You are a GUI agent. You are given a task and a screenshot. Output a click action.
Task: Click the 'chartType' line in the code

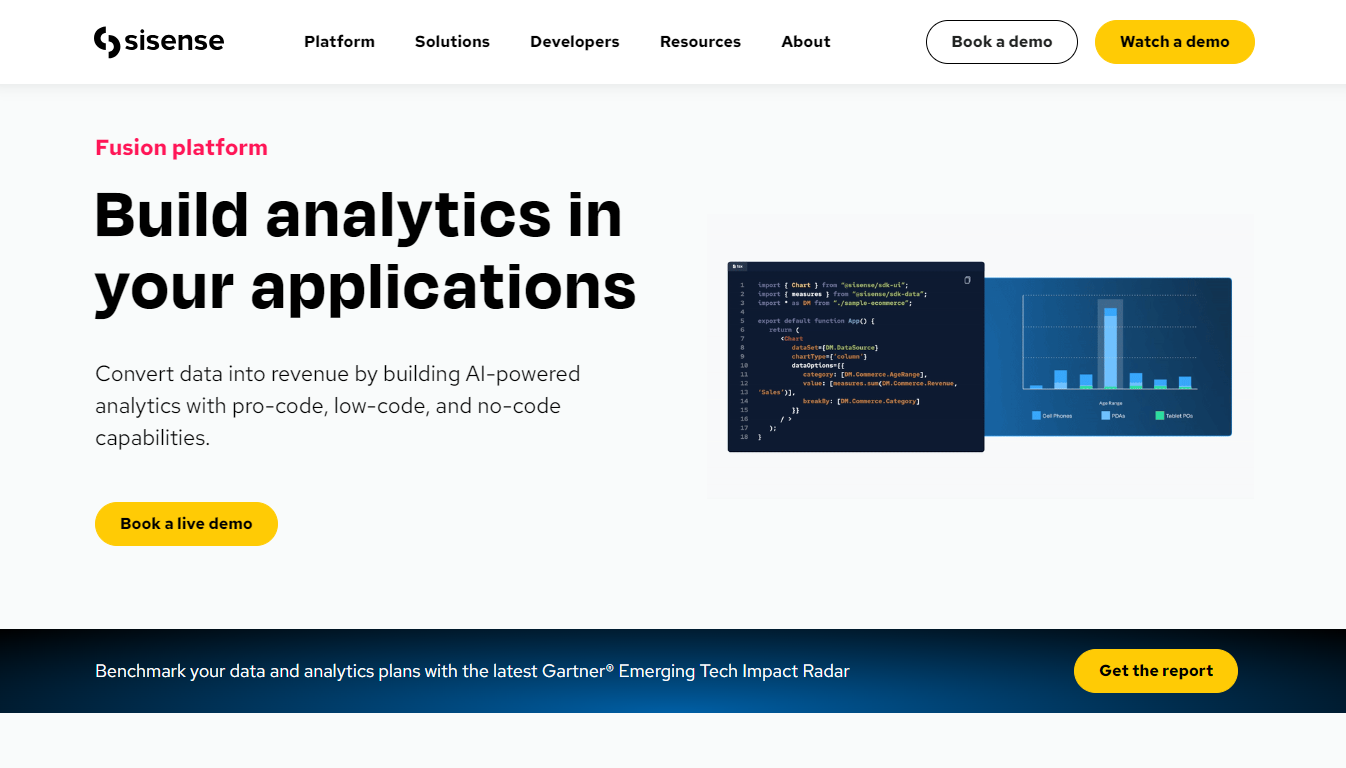(x=829, y=356)
